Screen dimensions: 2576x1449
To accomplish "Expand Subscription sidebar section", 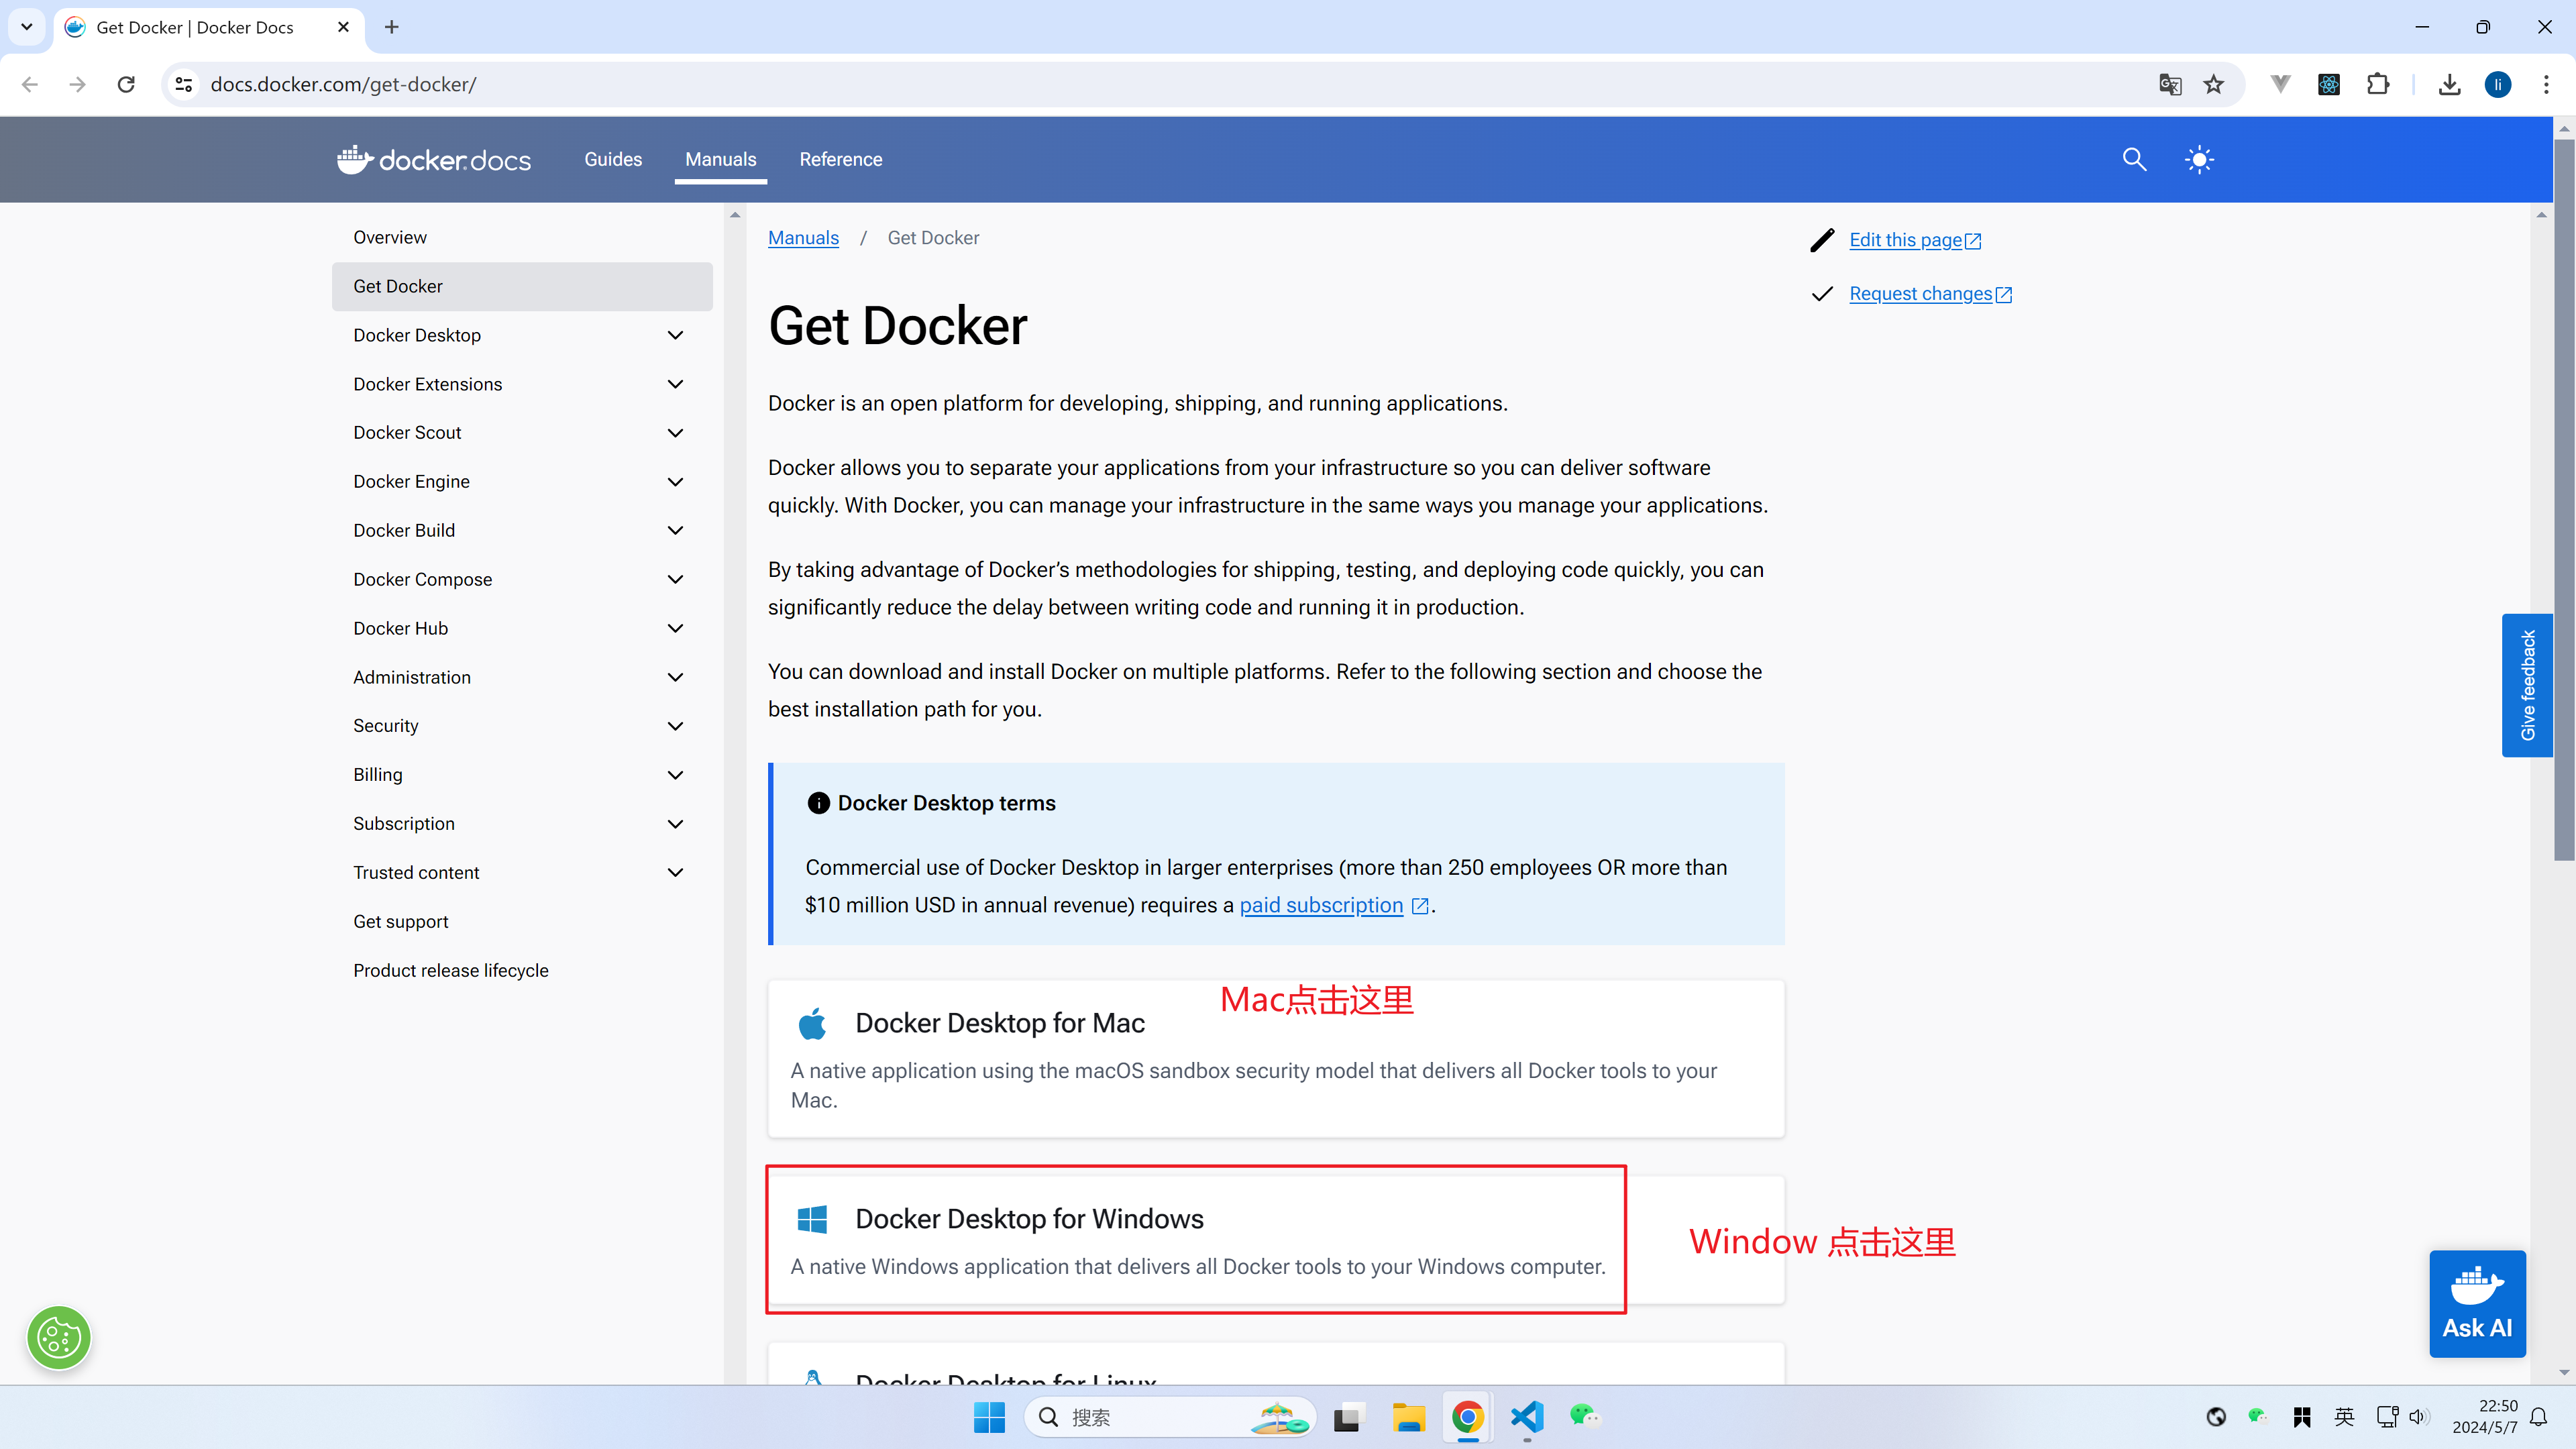I will 676,824.
